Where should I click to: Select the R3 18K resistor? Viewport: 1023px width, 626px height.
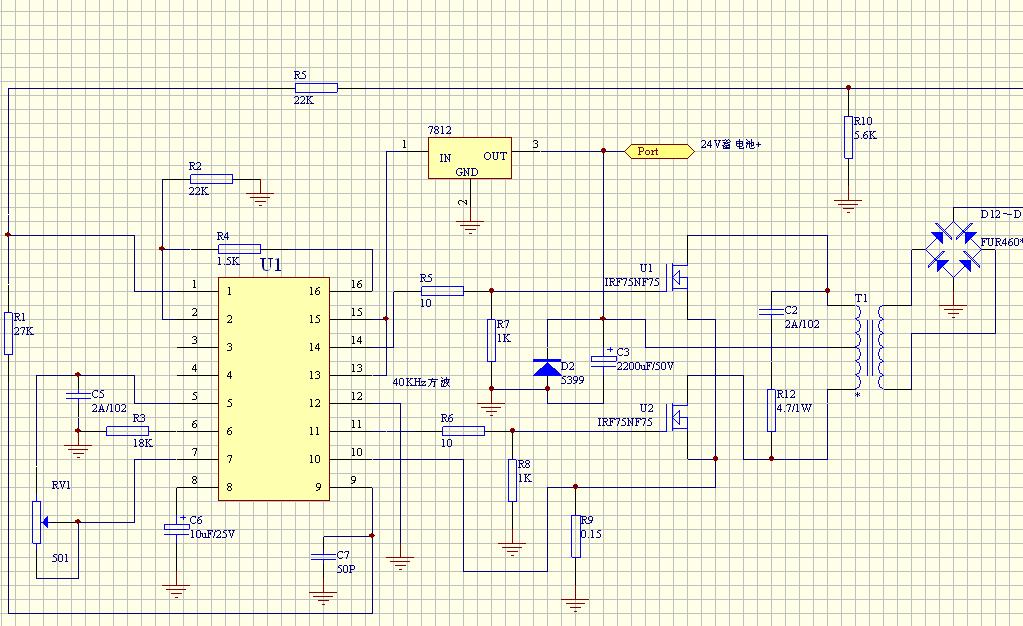point(127,431)
